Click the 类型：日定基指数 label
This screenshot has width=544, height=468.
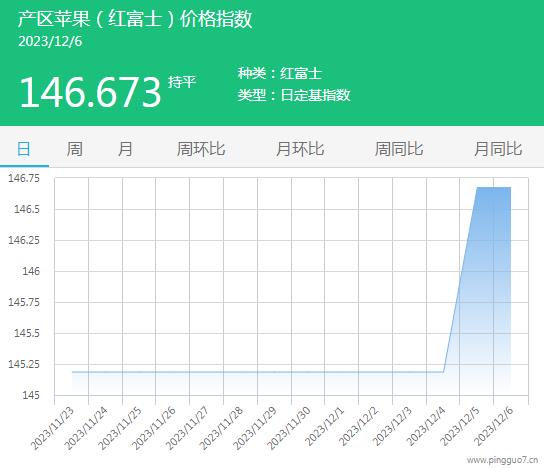(294, 95)
